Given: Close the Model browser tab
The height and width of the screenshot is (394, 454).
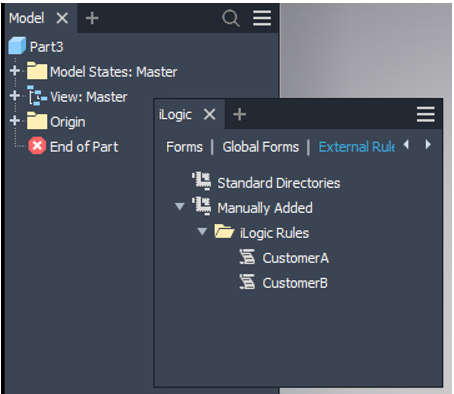Looking at the screenshot, I should 62,18.
